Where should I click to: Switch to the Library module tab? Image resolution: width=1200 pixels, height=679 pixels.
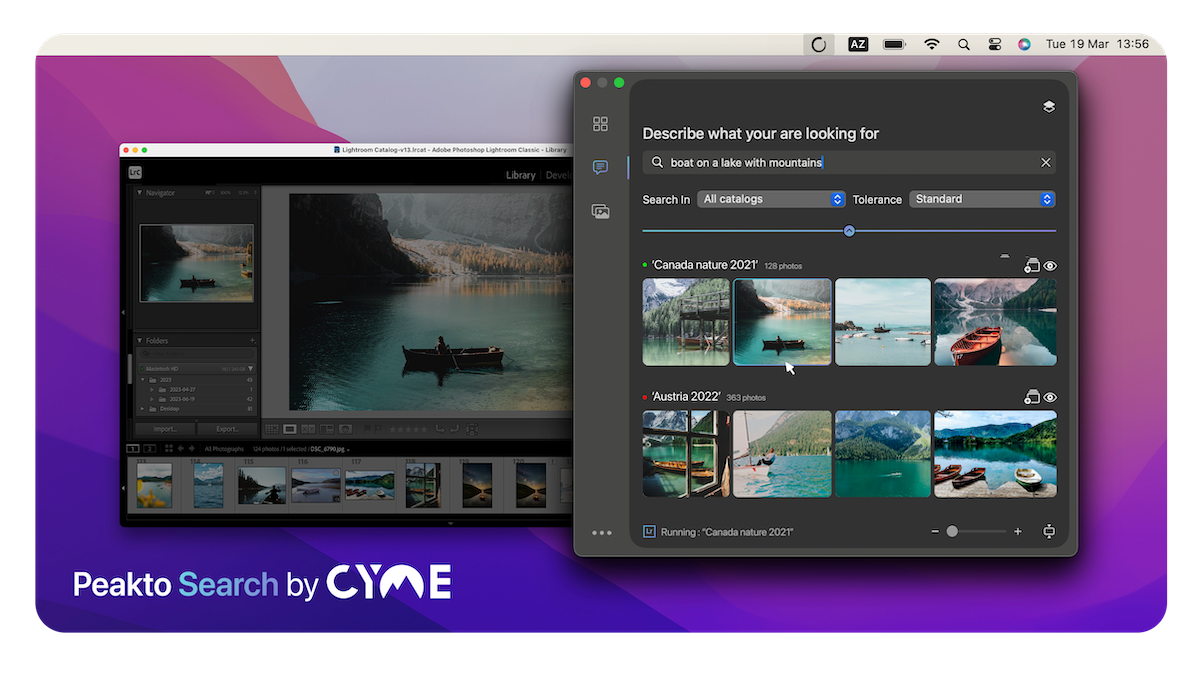pyautogui.click(x=520, y=175)
